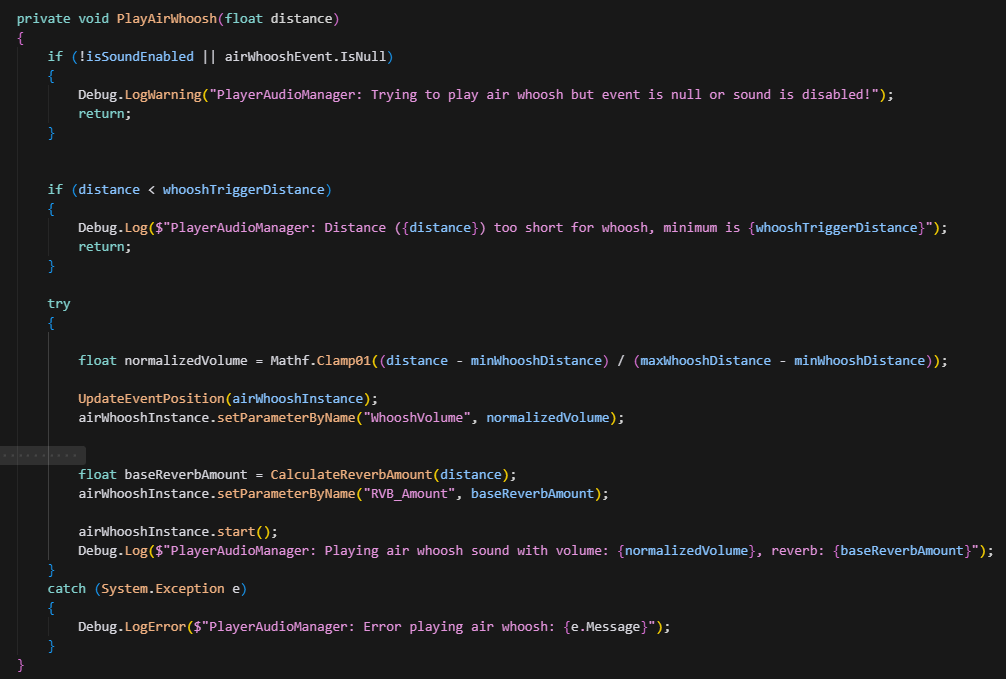Click the UpdateEventPosition method call
The width and height of the screenshot is (1006, 679).
151,398
